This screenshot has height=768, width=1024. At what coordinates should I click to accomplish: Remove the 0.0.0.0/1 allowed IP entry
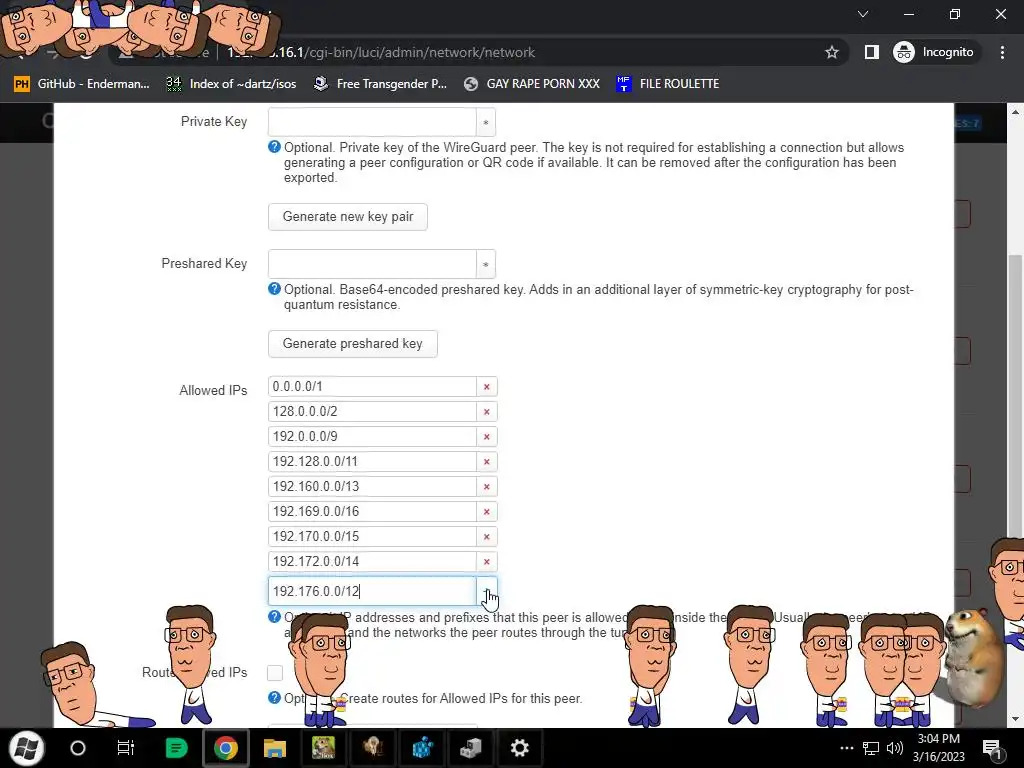tap(487, 387)
